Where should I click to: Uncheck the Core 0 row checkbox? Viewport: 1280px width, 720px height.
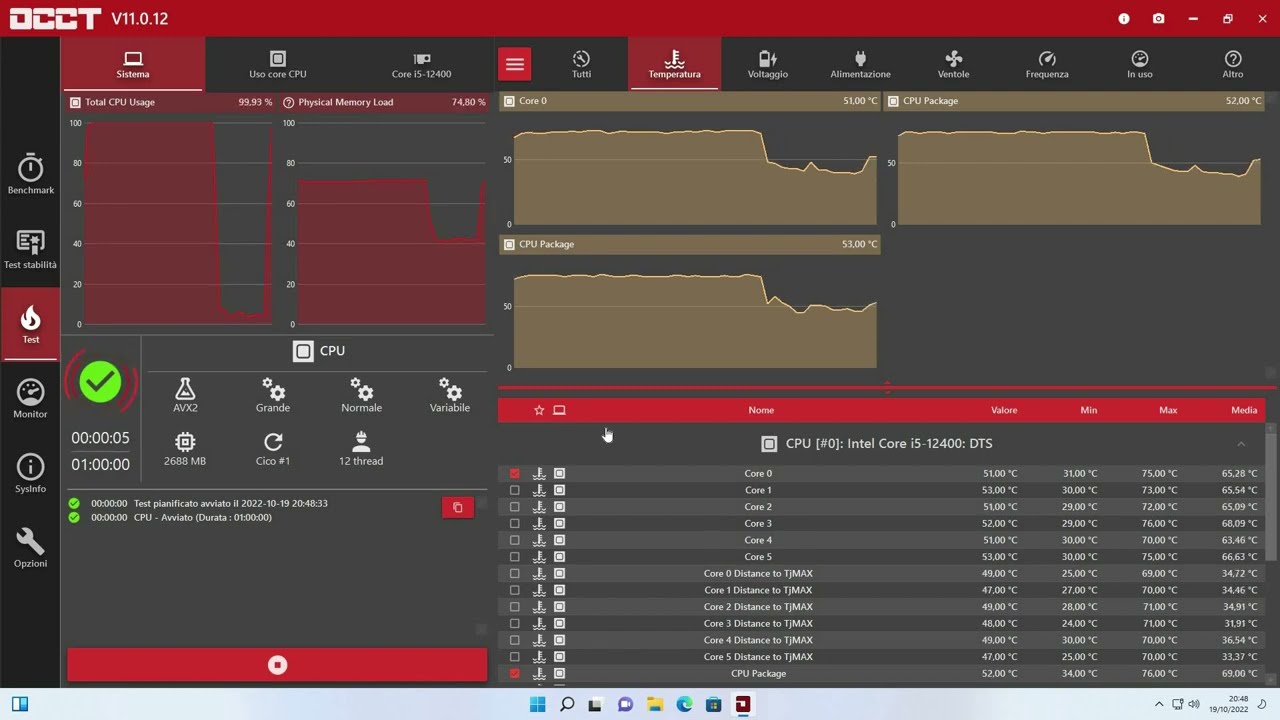click(515, 473)
